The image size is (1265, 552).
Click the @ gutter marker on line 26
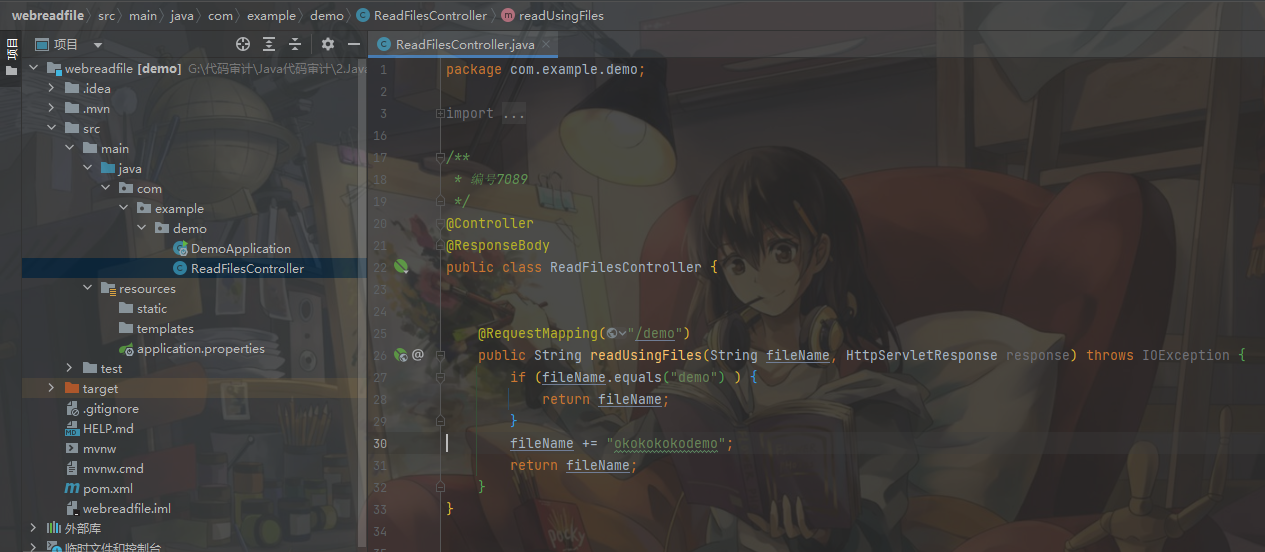pyautogui.click(x=418, y=354)
